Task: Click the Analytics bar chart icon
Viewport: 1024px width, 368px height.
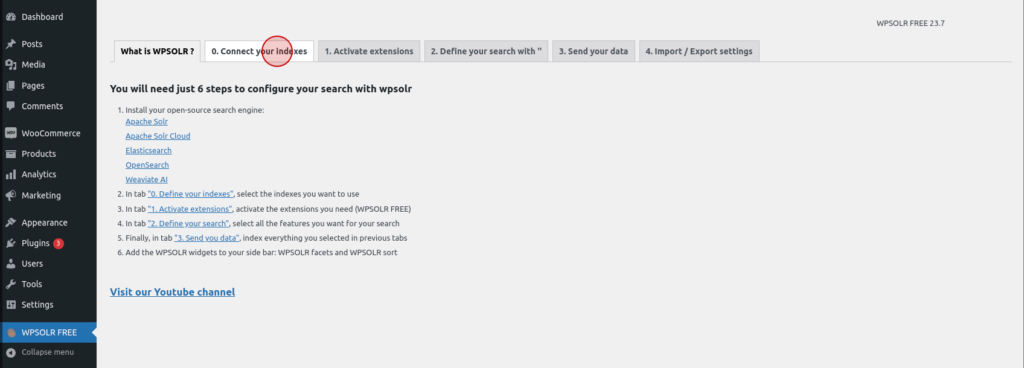Action: (x=10, y=174)
